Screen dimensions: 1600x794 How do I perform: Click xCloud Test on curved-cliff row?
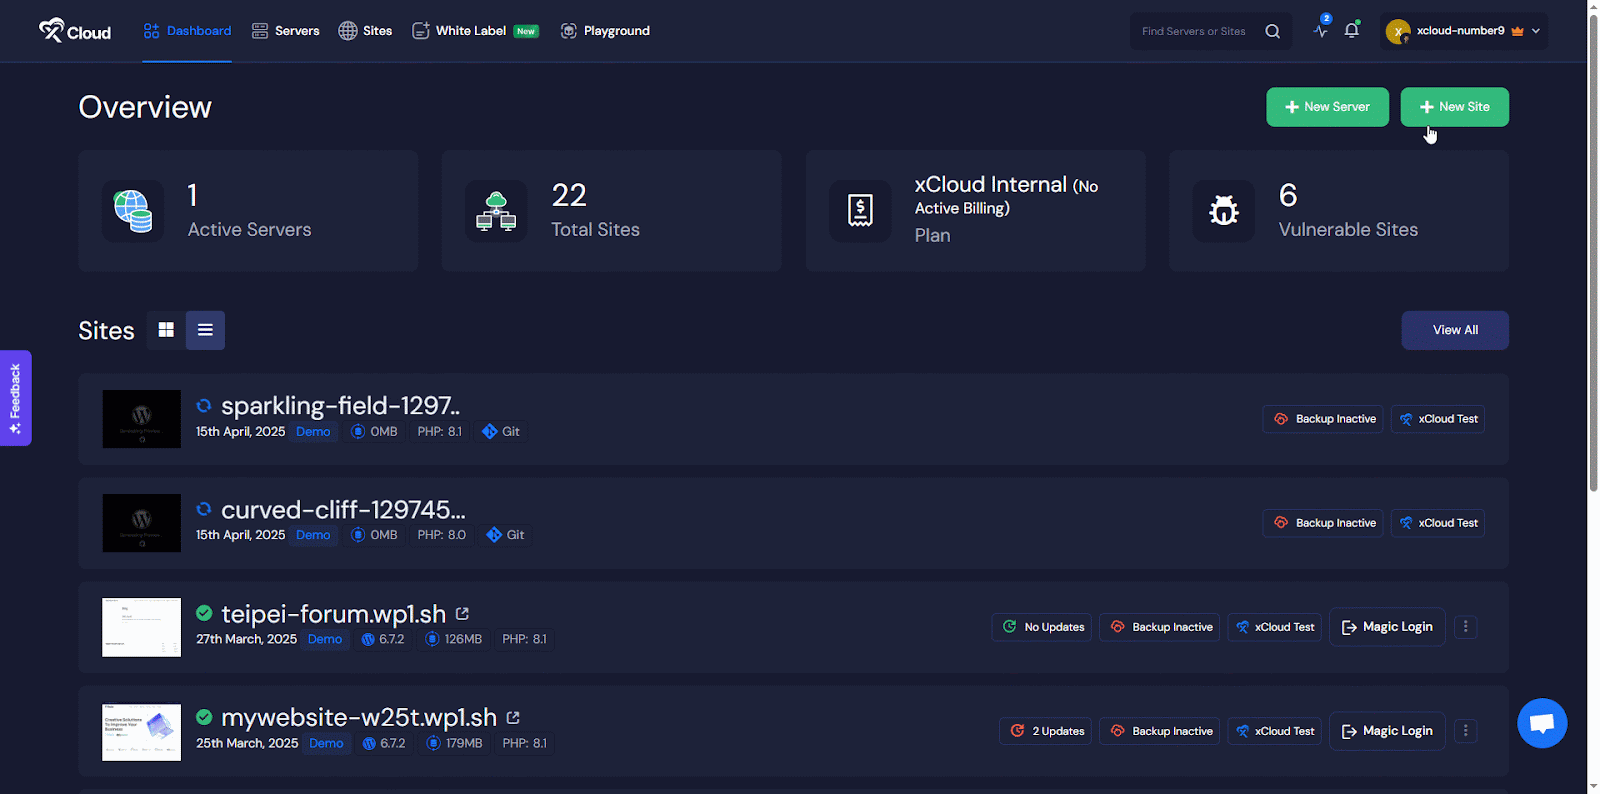coord(1438,523)
